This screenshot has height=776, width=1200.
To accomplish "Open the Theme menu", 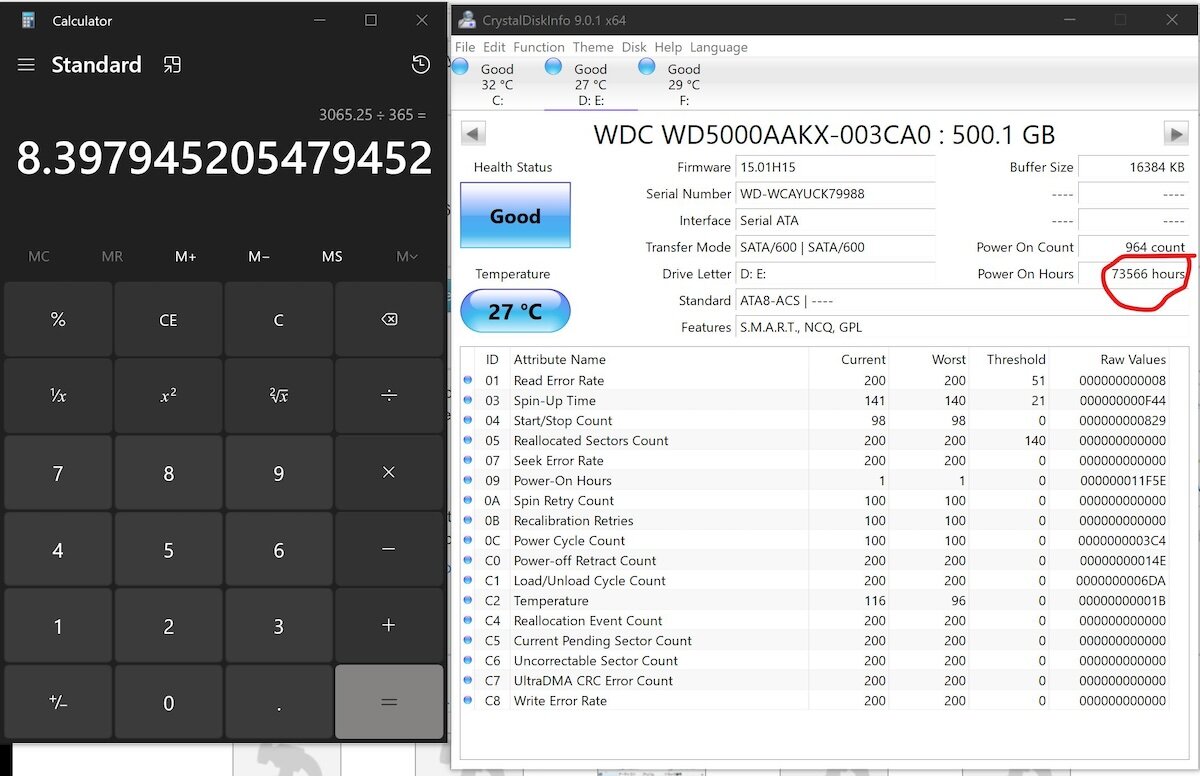I will pyautogui.click(x=593, y=47).
